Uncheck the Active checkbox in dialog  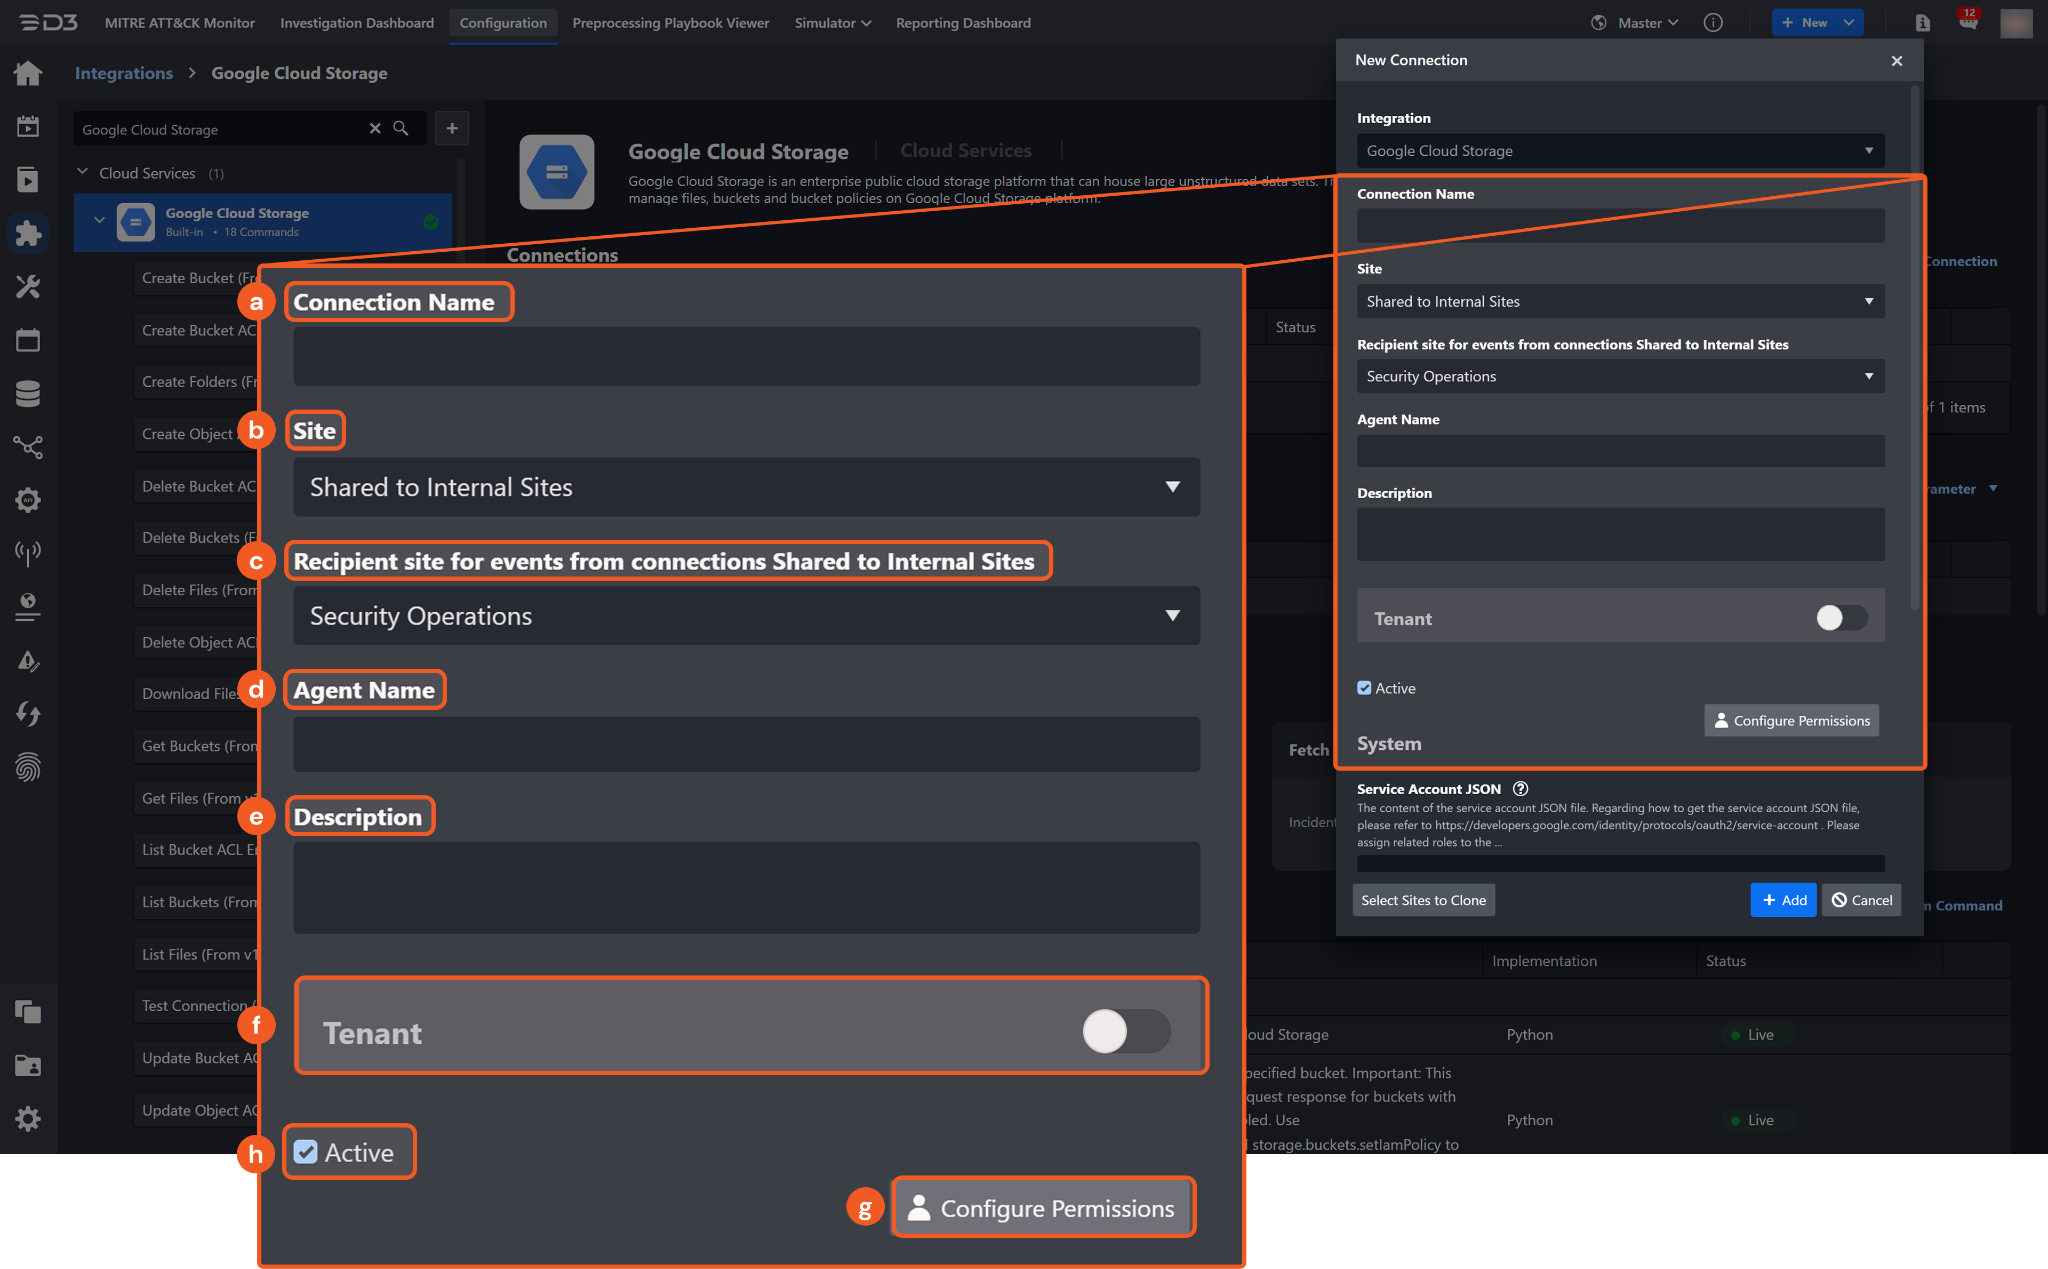pyautogui.click(x=1364, y=688)
